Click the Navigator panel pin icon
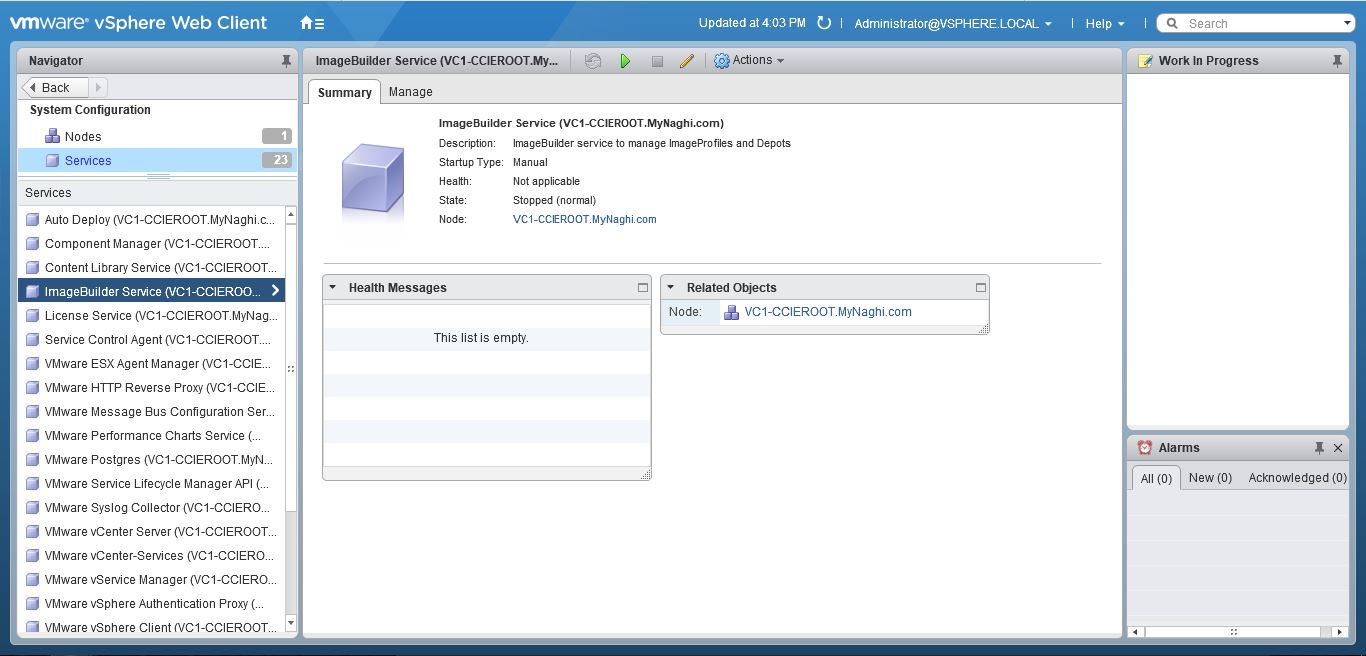The image size is (1366, 656). point(287,61)
